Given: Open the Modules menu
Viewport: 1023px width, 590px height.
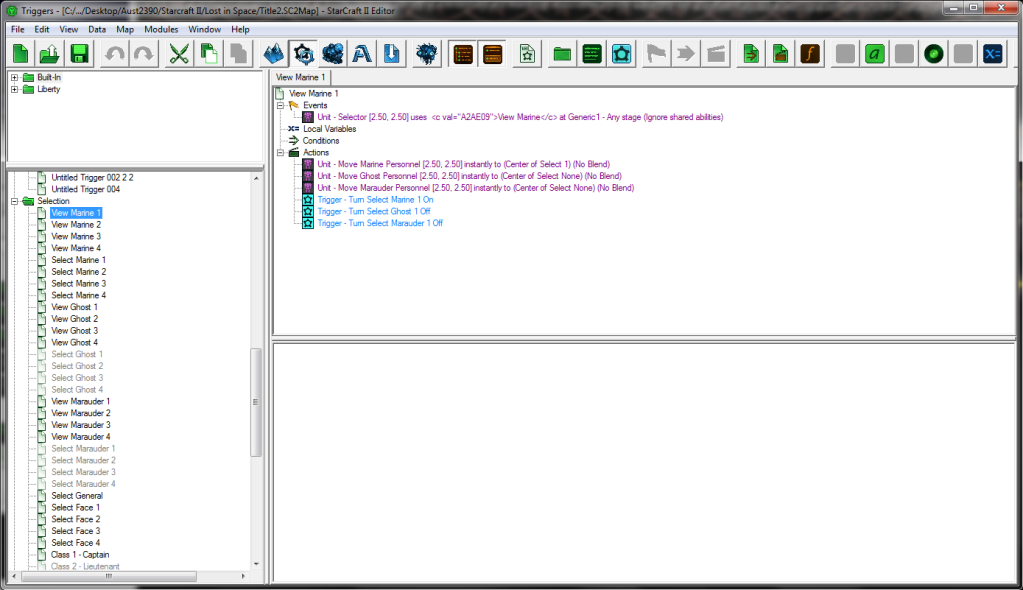Looking at the screenshot, I should point(161,29).
